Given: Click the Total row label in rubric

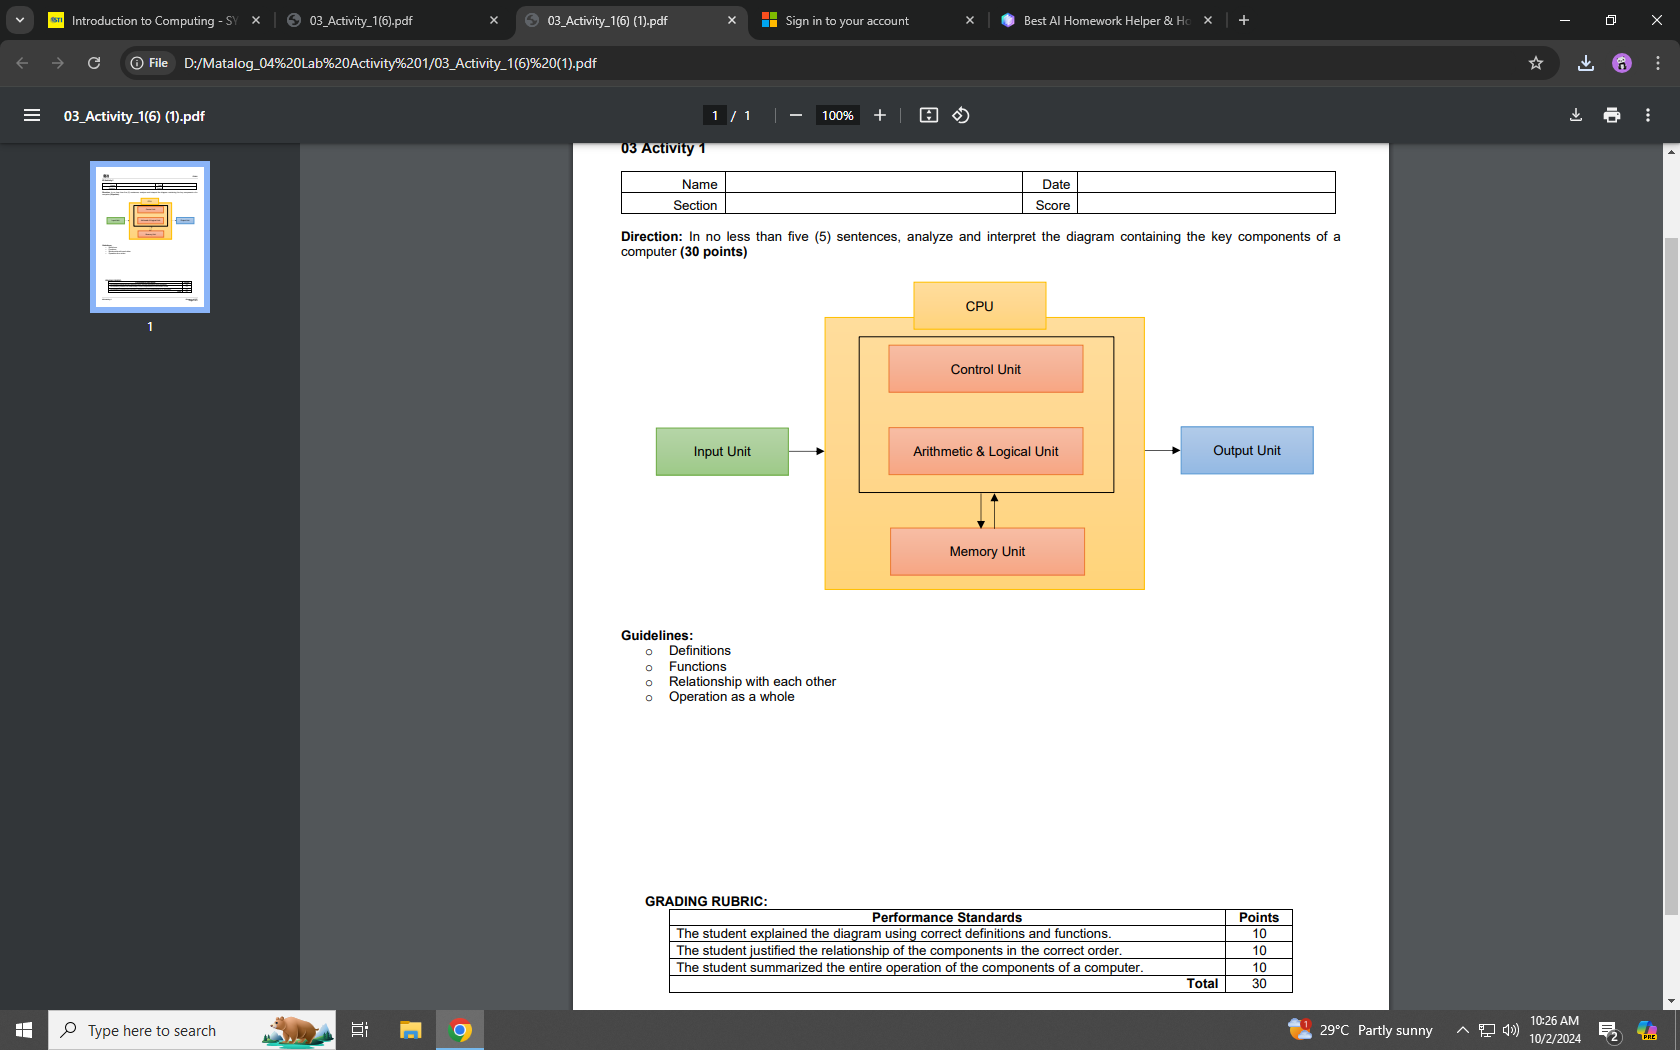Looking at the screenshot, I should click(x=1202, y=983).
